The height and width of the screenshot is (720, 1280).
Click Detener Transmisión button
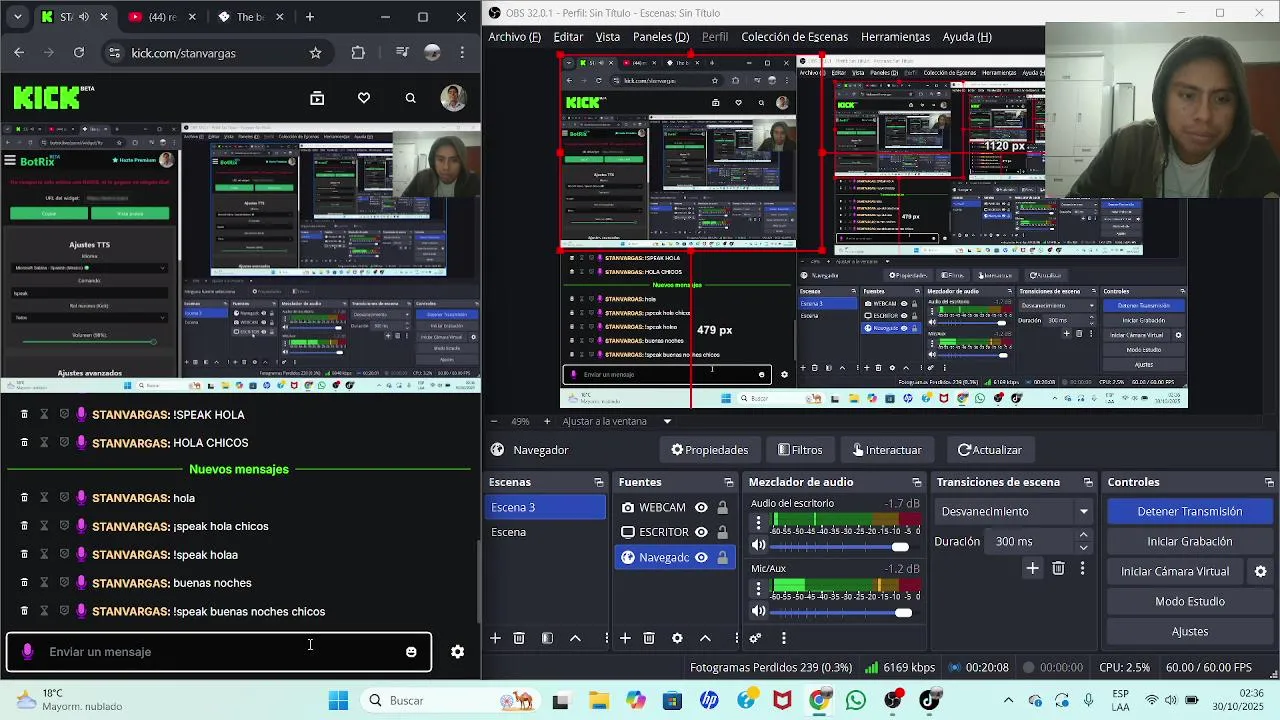(1189, 511)
